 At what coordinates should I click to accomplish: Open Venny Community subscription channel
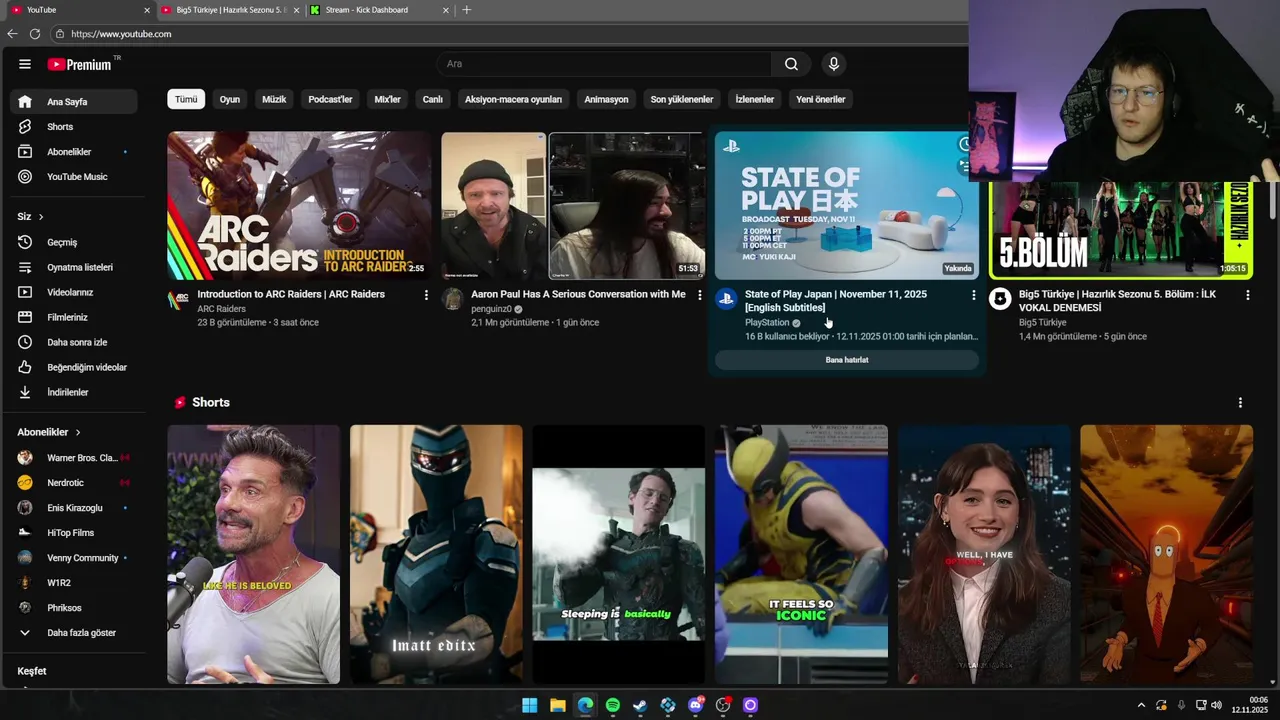pyautogui.click(x=74, y=557)
